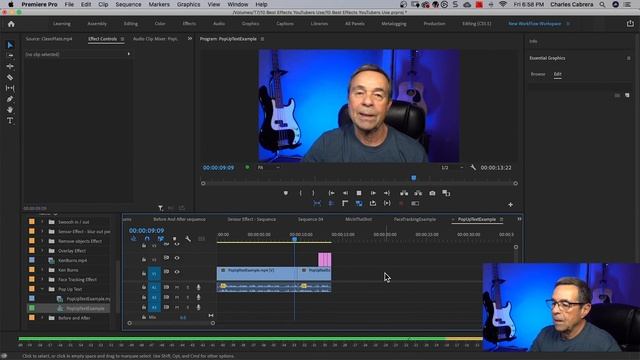This screenshot has height=360, width=640.
Task: Open Program monitor settings wrench
Action: coord(473,167)
